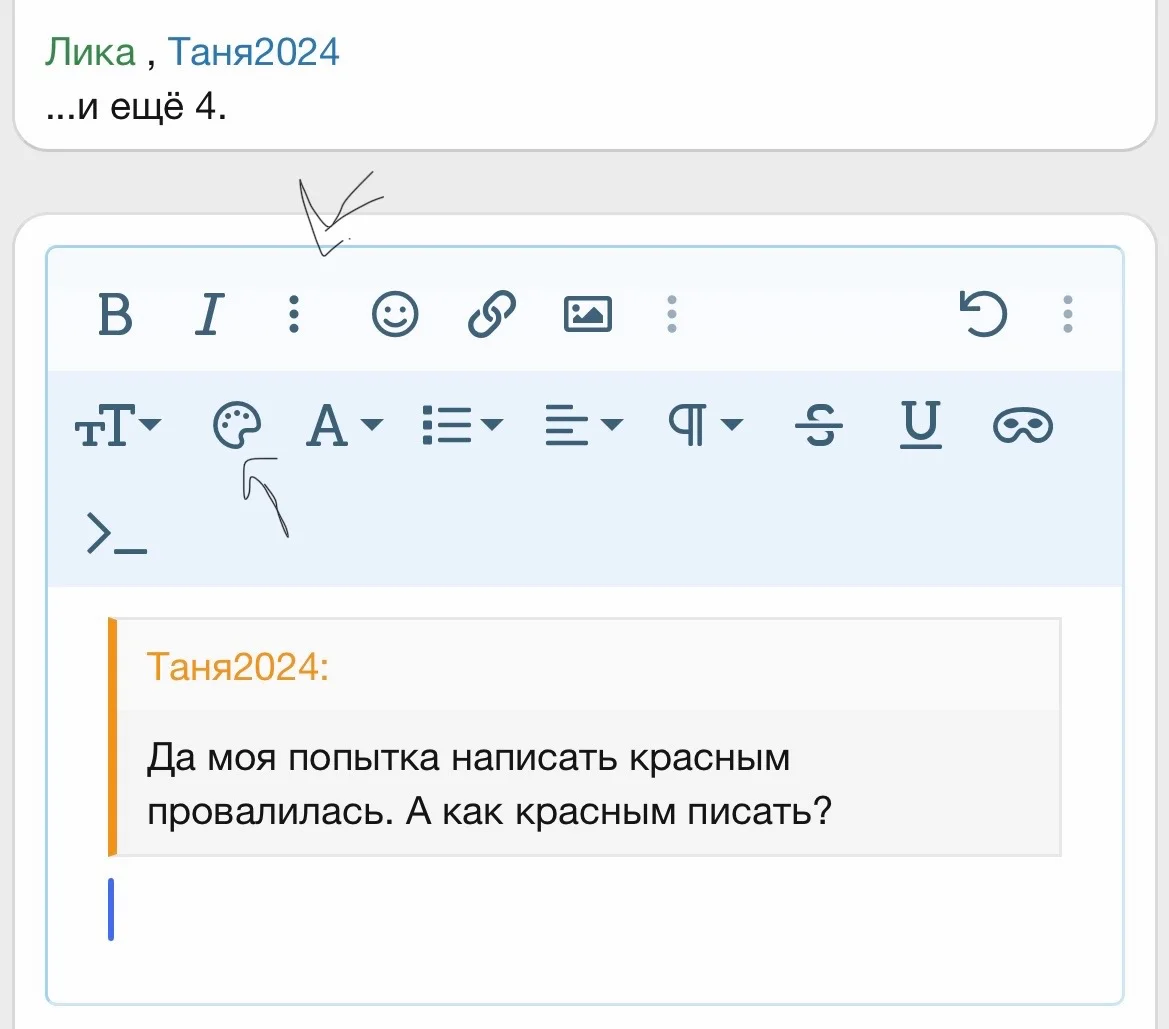Insert inline code with the prompt icon

click(117, 534)
